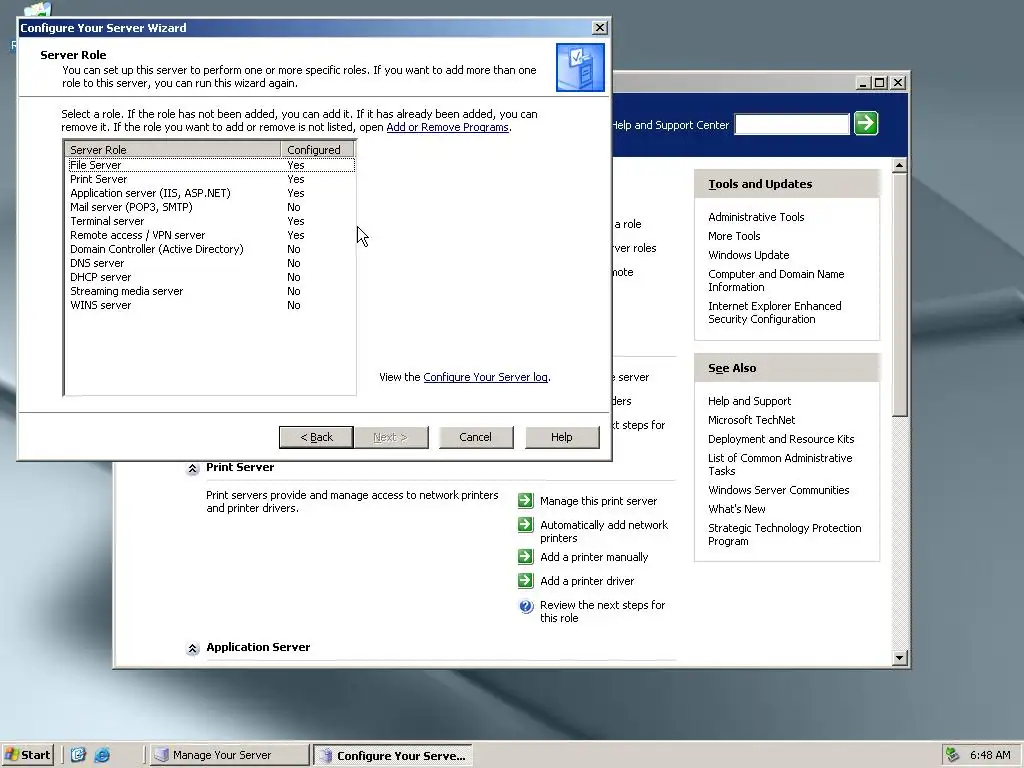Click Review the next steps for this role under Print Server
1024x768 pixels.
coord(602,611)
